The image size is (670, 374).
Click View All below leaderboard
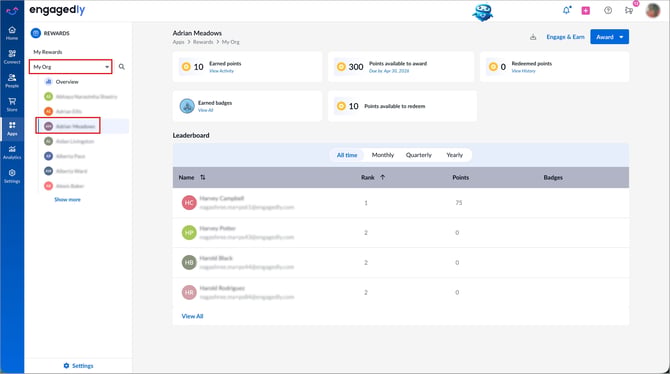coord(192,316)
